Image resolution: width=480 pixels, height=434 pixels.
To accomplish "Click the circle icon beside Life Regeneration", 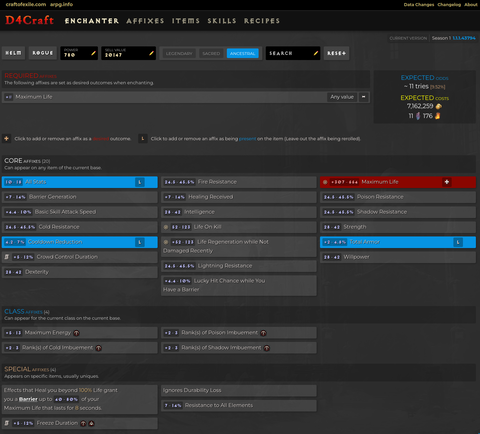I will (x=166, y=242).
